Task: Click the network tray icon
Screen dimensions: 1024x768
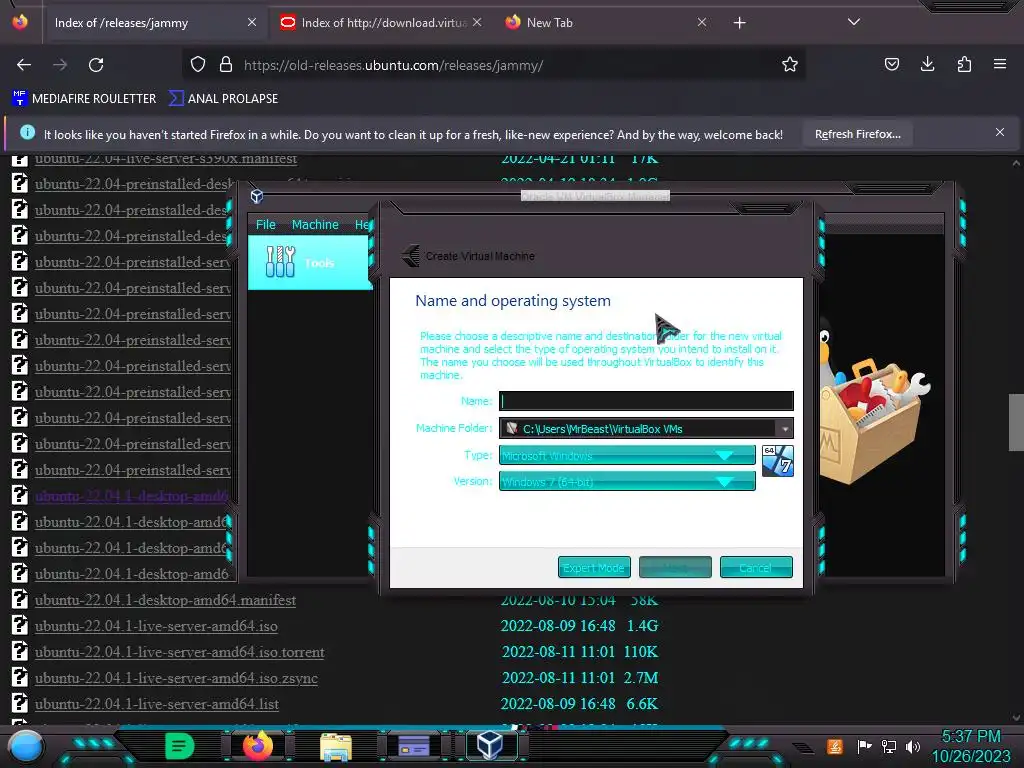Action: (888, 746)
